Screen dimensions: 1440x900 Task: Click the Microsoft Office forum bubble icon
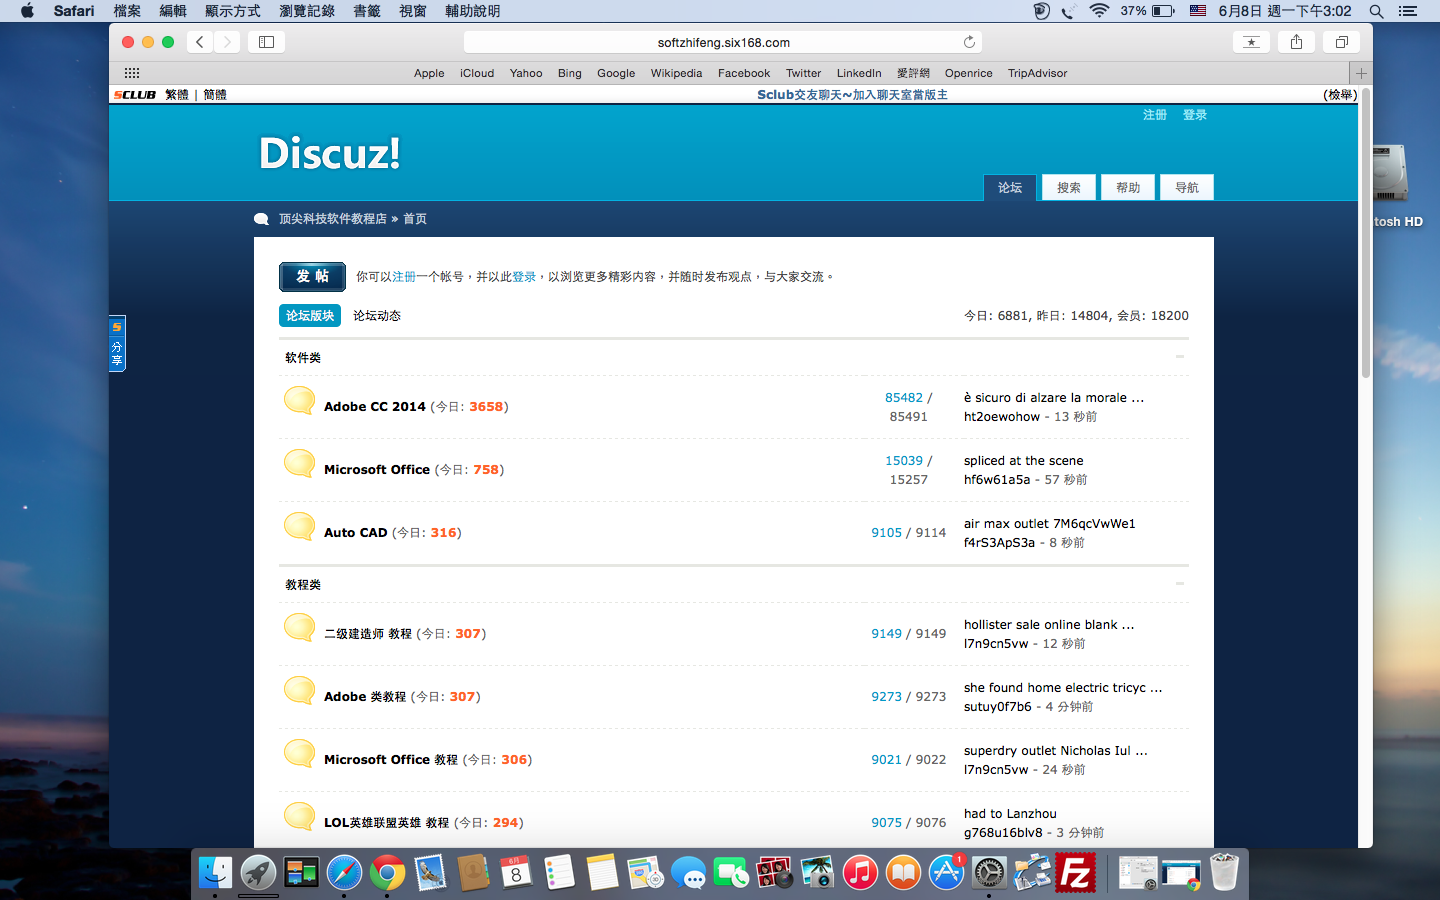pyautogui.click(x=299, y=464)
